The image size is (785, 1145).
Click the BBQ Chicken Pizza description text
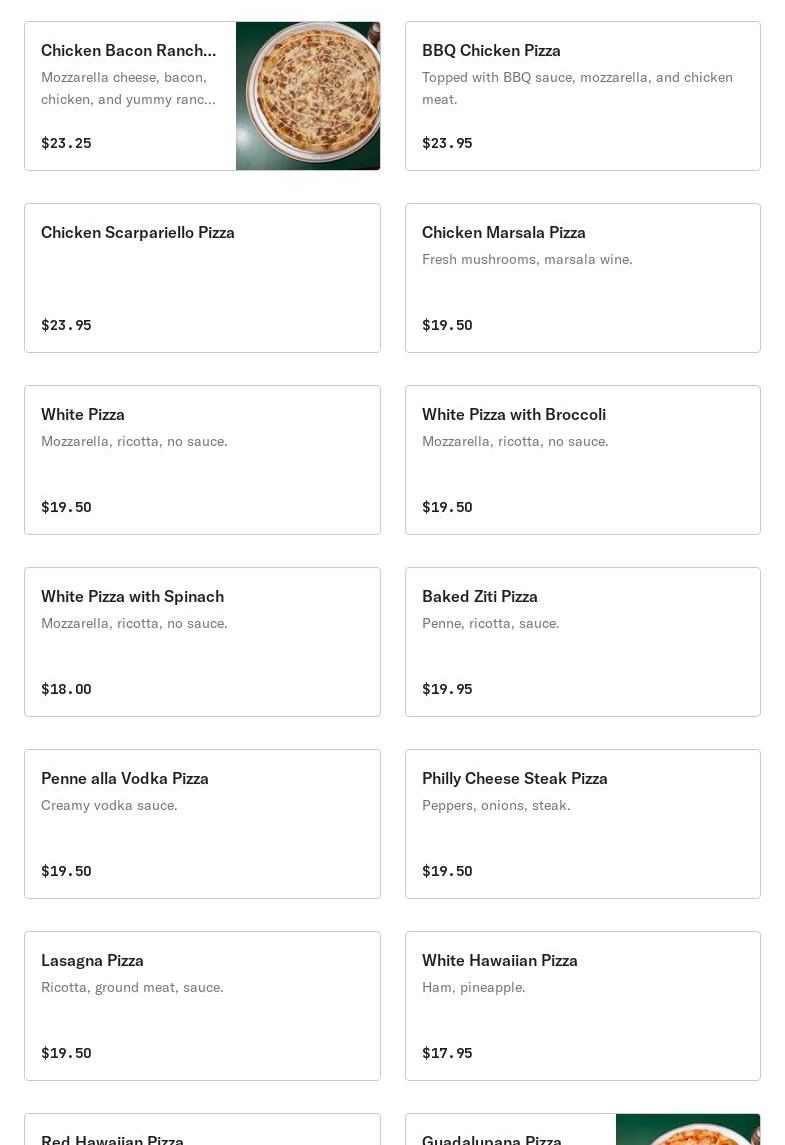pyautogui.click(x=577, y=88)
